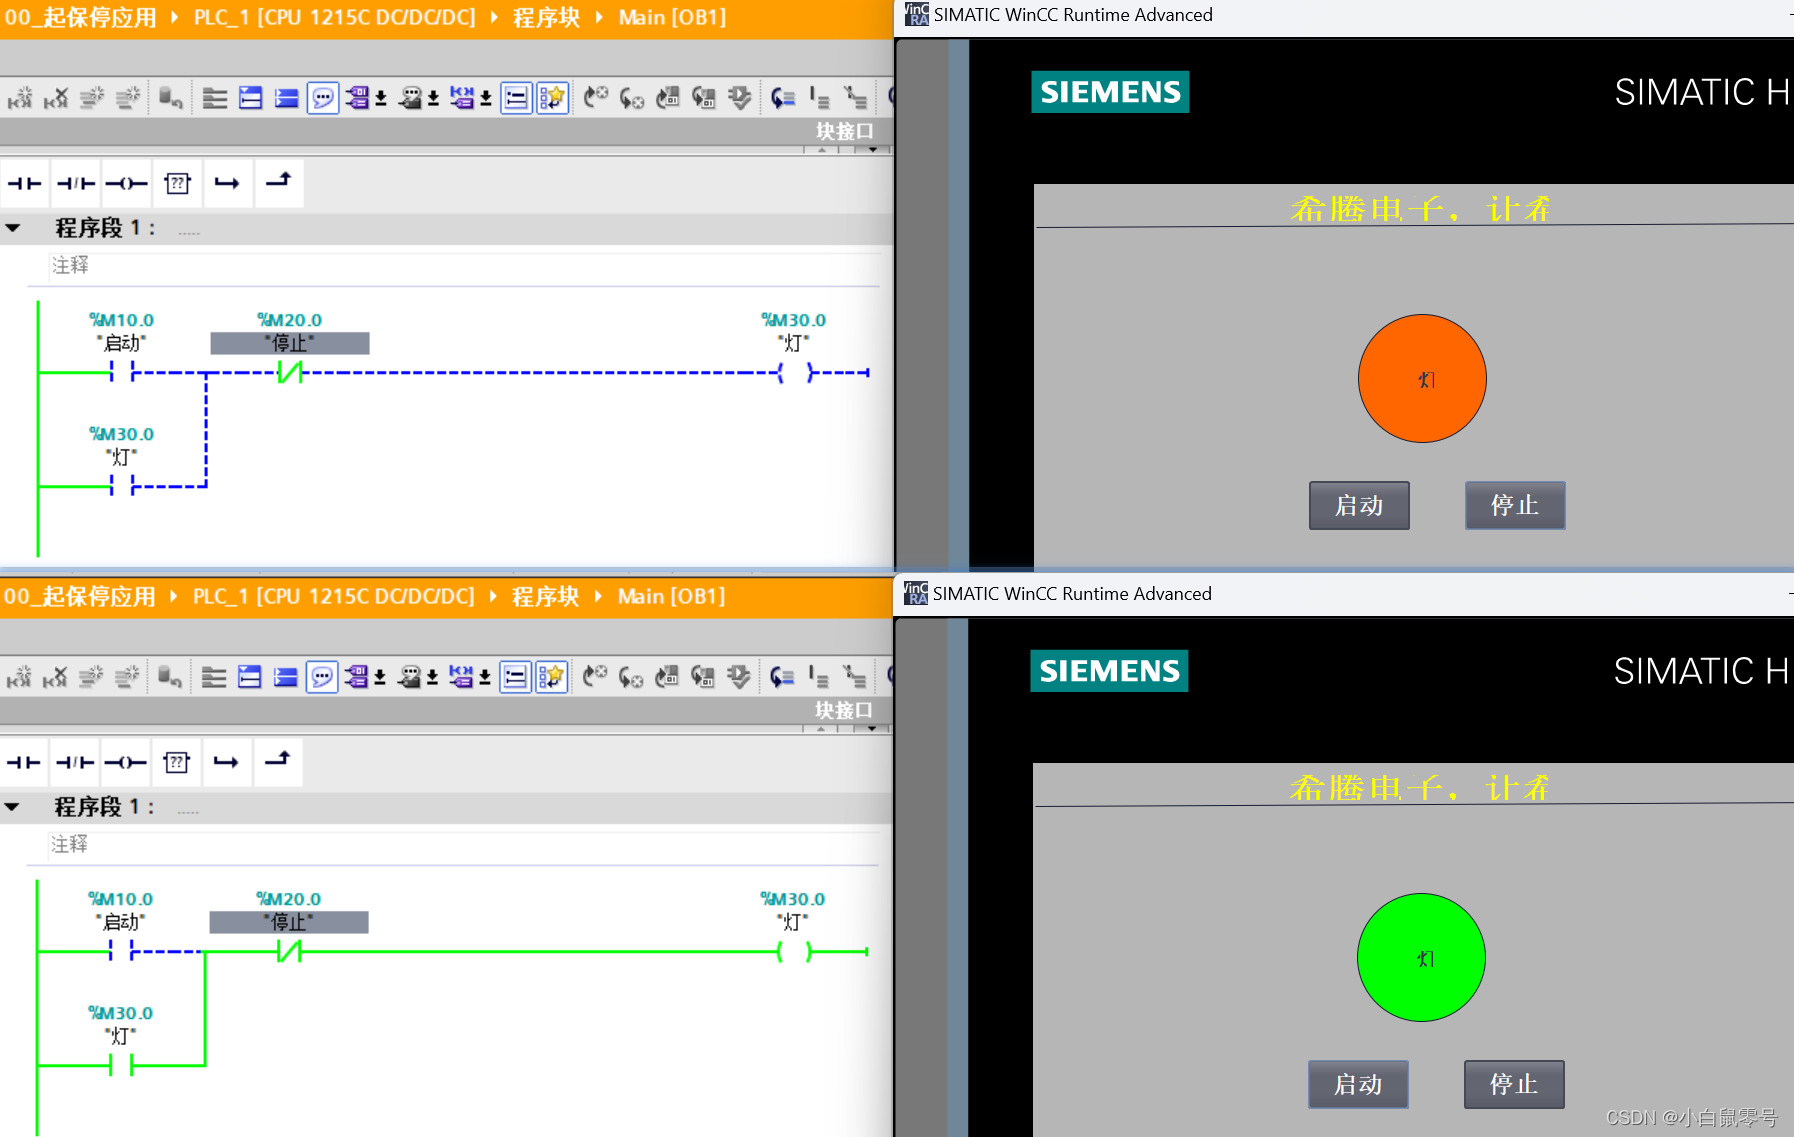Image resolution: width=1794 pixels, height=1137 pixels.
Task: Breadcrumb Main [OB1] above solid-green rung editor
Action: [x=671, y=596]
